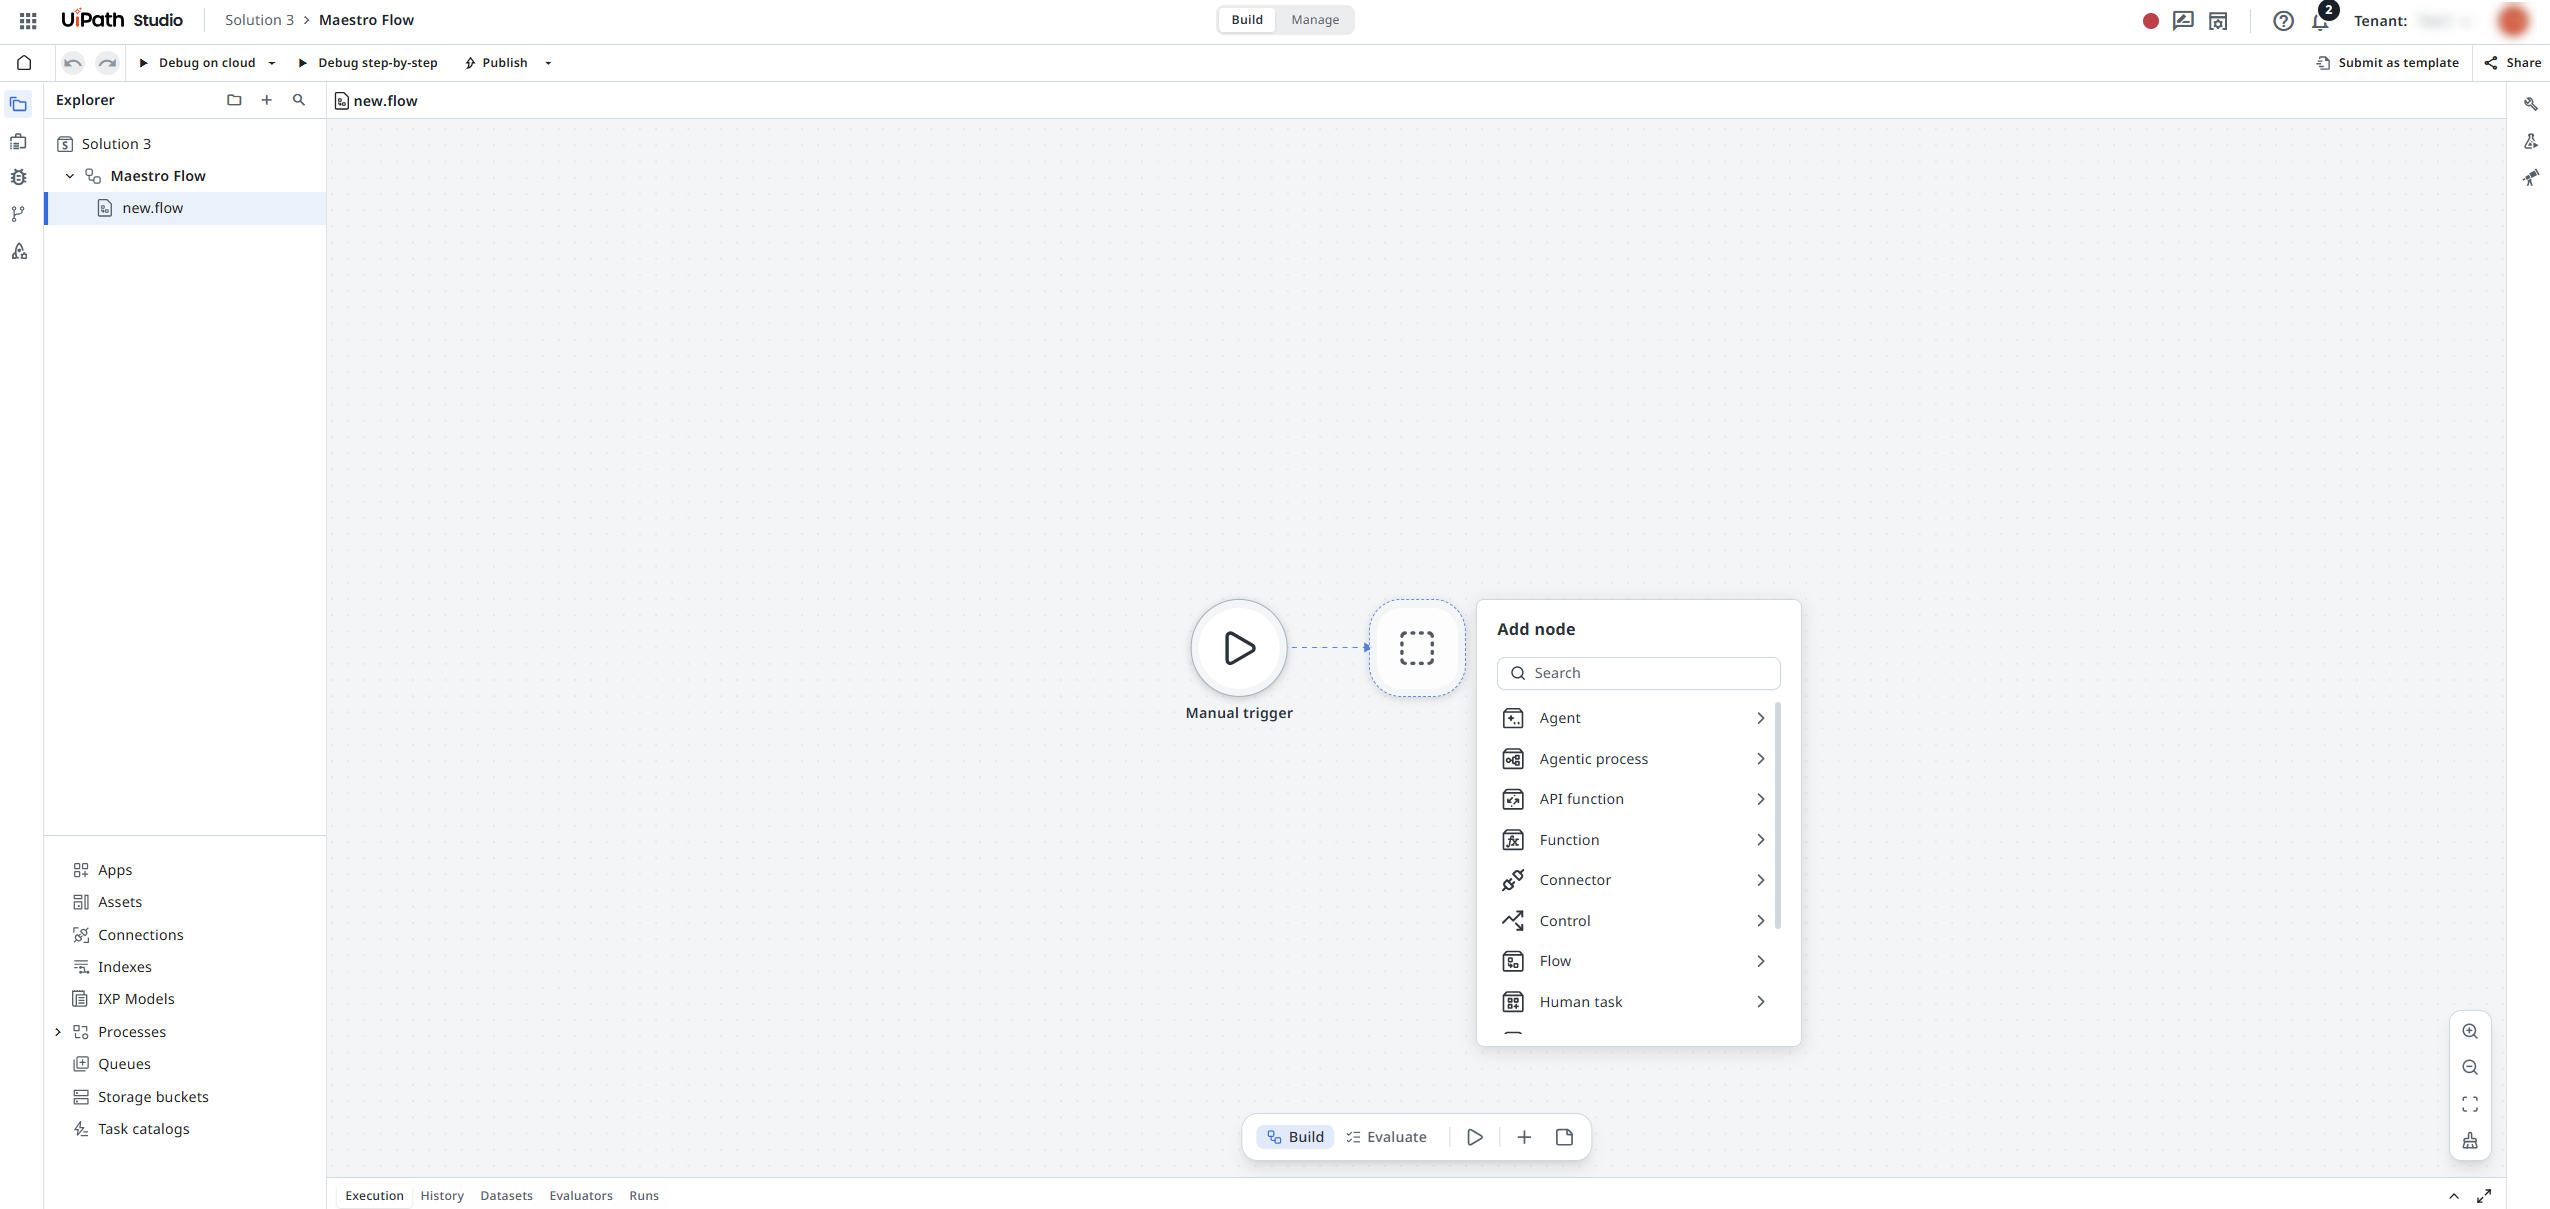Screen dimensions: 2550x1209
Task: Open Solution 3 breadcrumb link
Action: tap(259, 20)
